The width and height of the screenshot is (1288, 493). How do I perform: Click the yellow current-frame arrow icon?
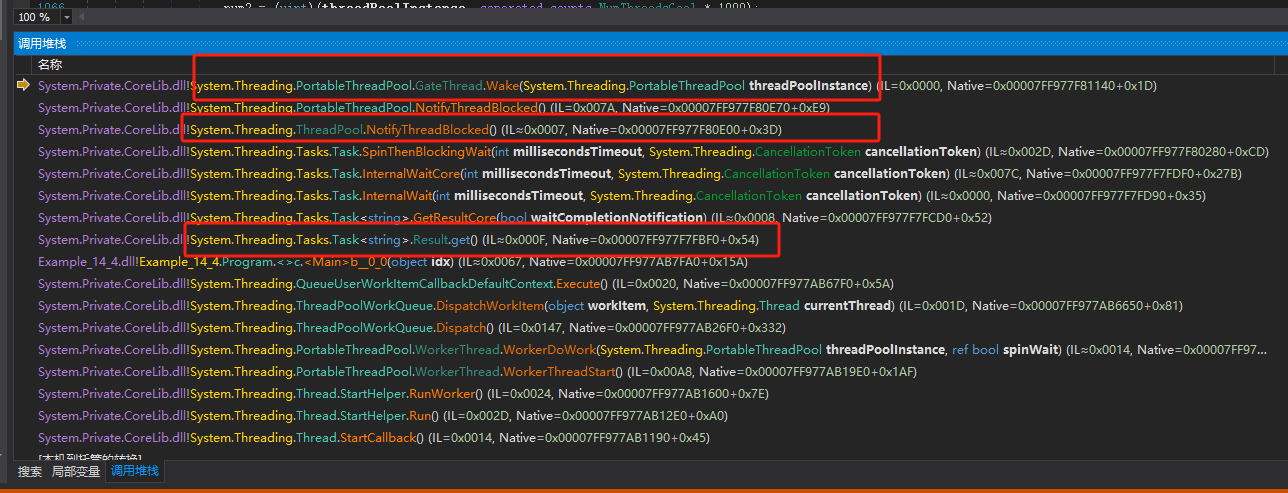pos(23,86)
